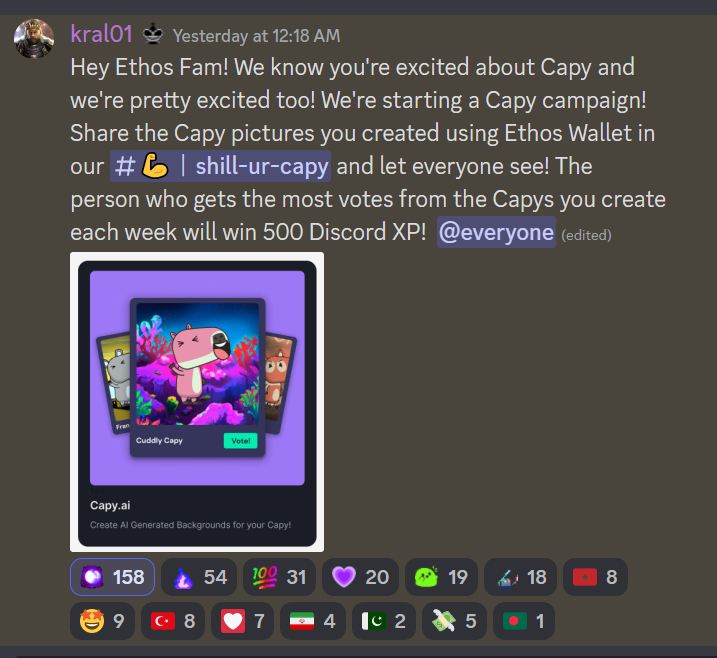Open kral01's username profile
The image size is (717, 658).
[x=101, y=34]
